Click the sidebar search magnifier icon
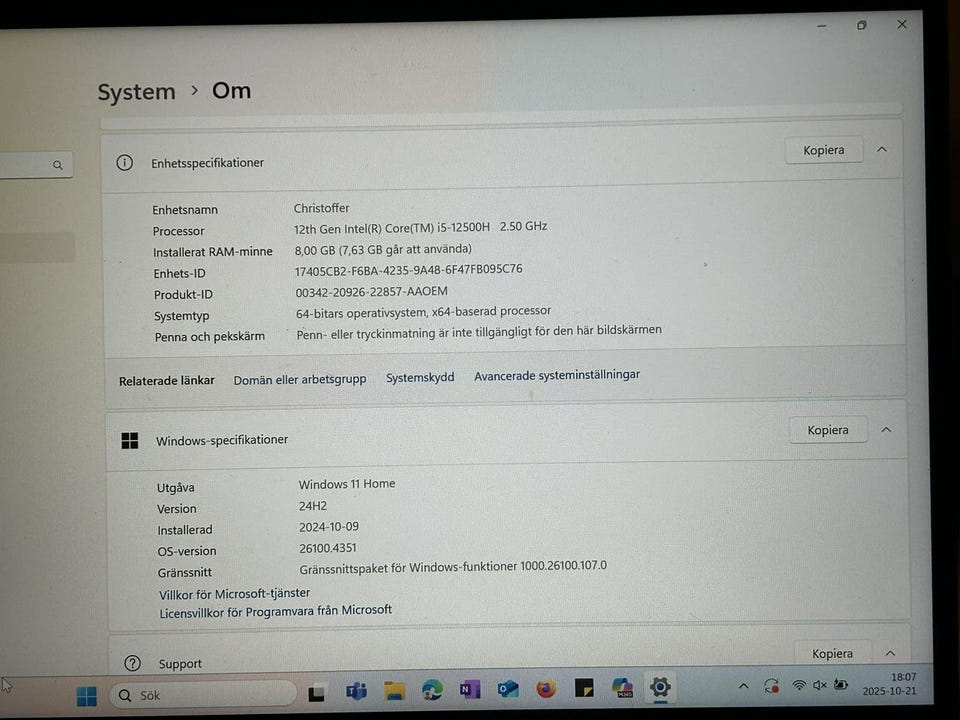 point(58,165)
